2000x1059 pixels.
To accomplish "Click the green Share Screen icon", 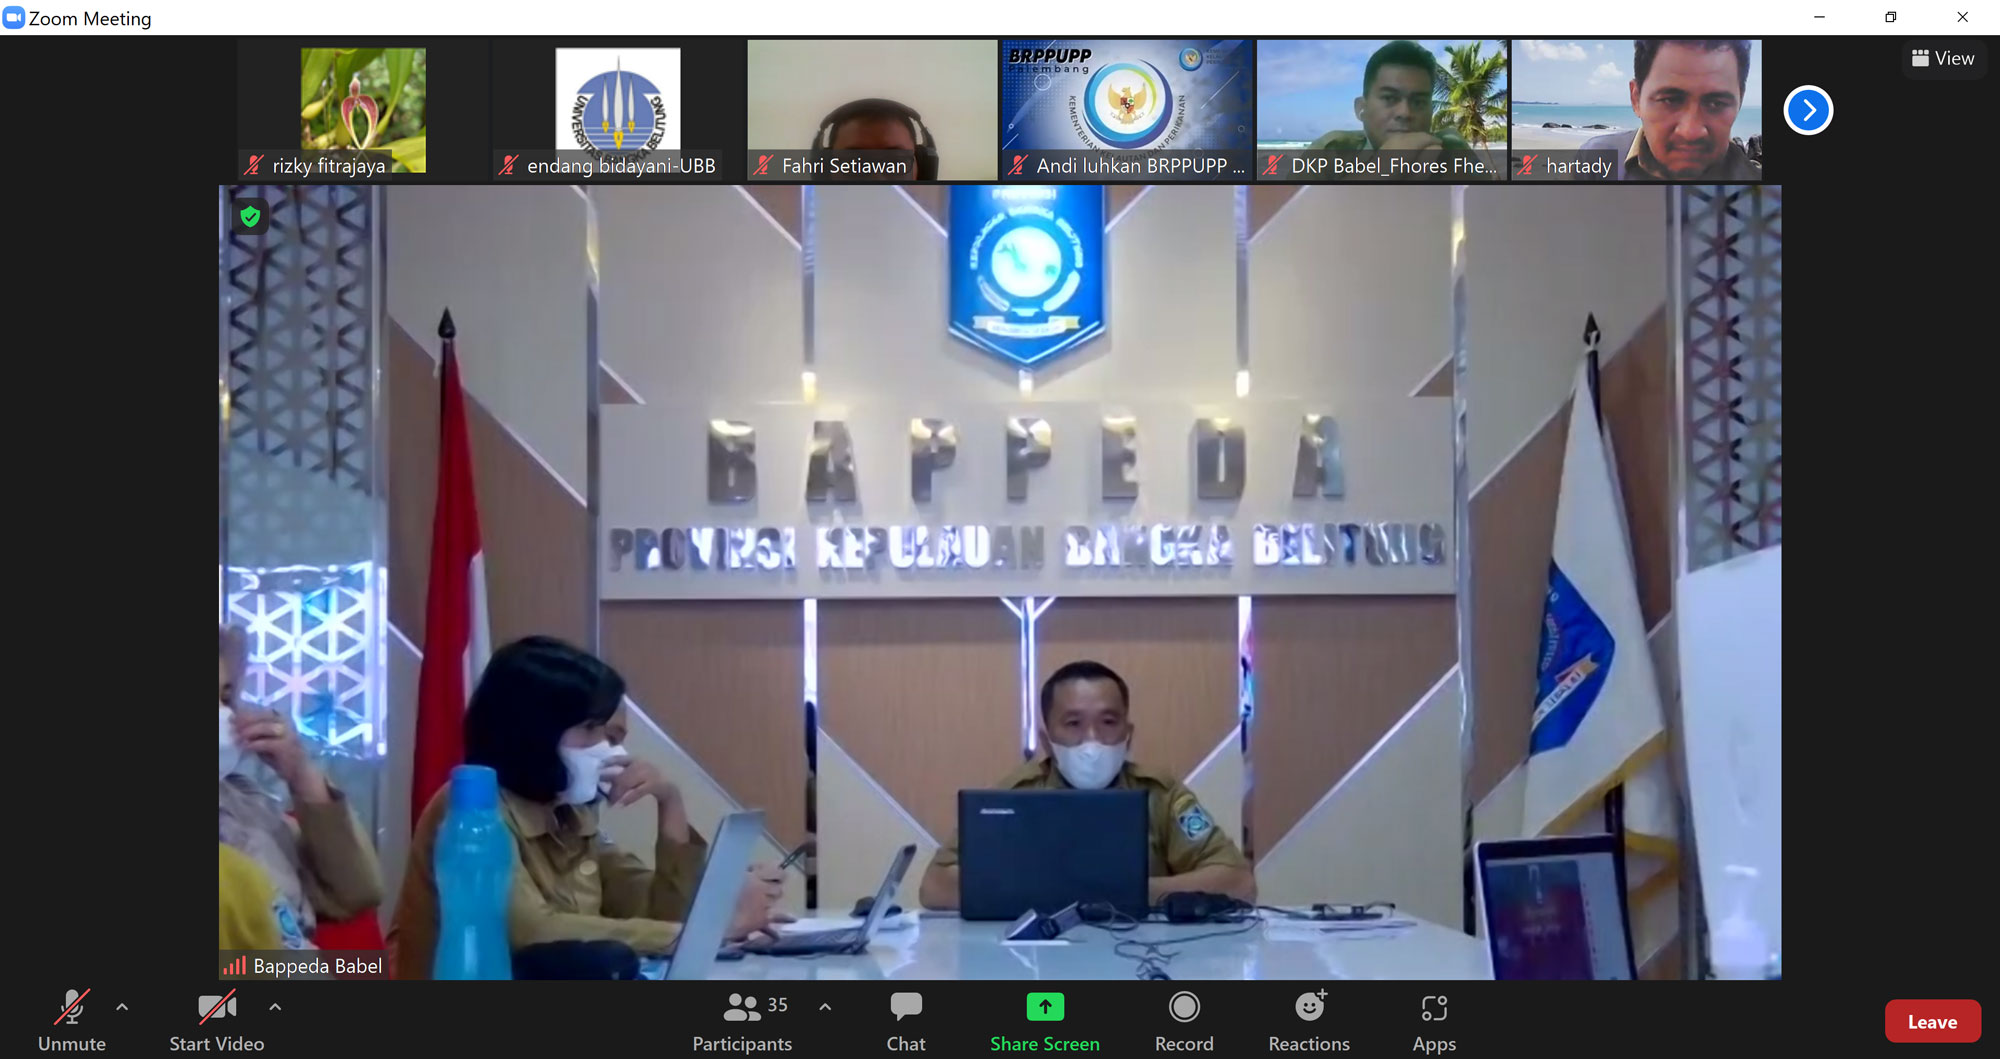I will [1044, 1007].
